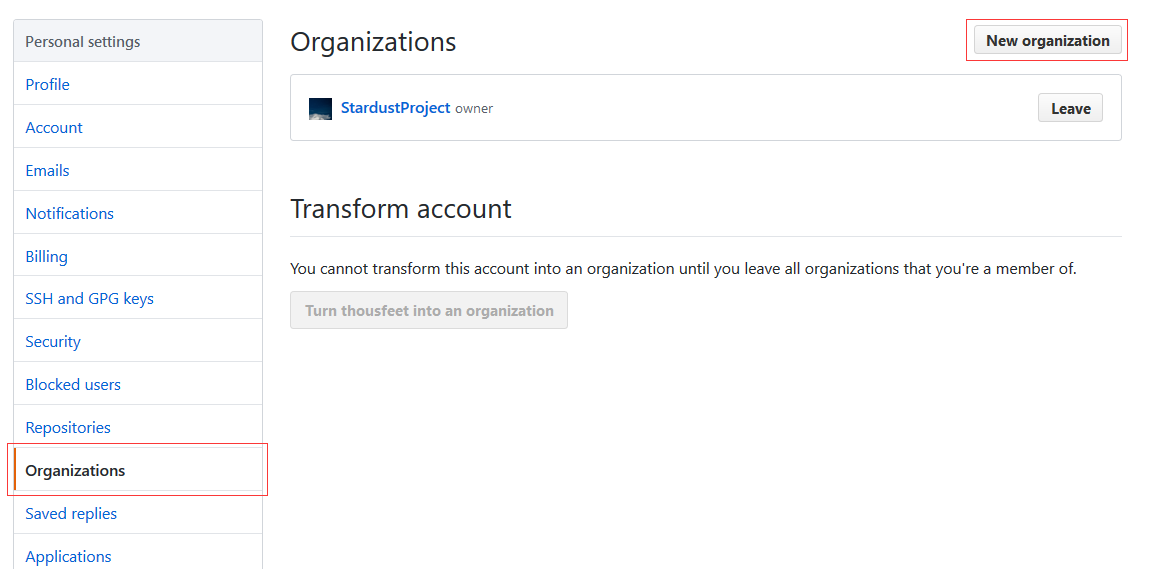Viewport: 1159px width, 569px height.
Task: Select the Organizations sidebar item
Action: coord(76,470)
